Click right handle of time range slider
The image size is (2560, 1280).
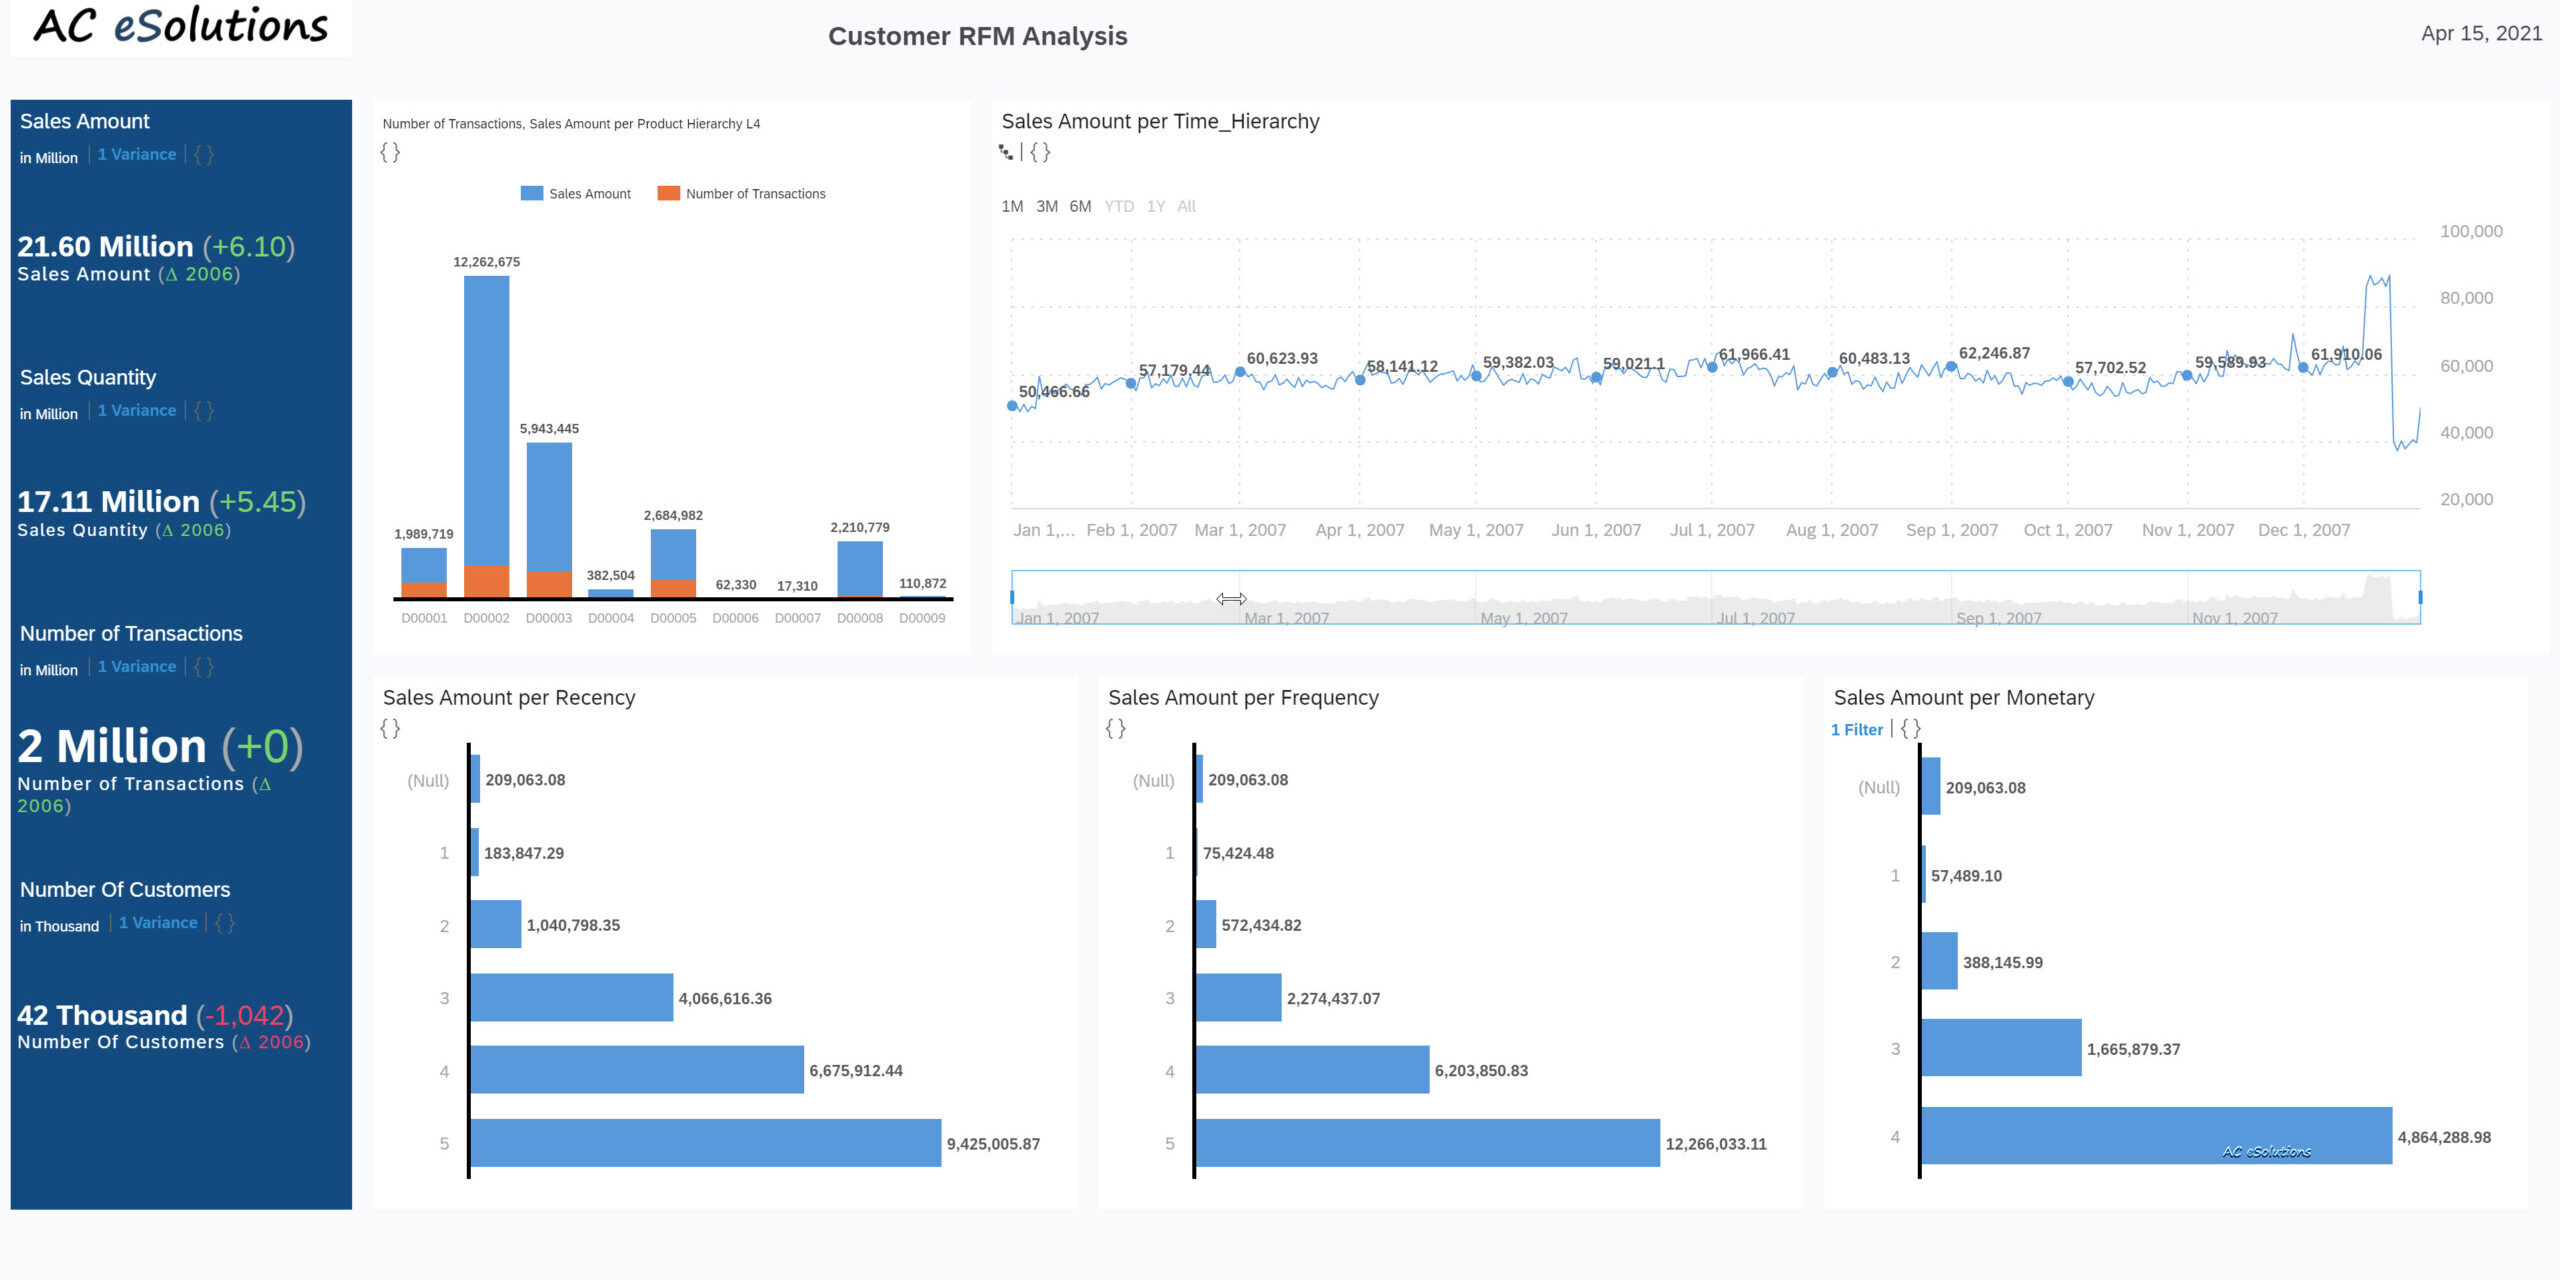click(x=2420, y=597)
